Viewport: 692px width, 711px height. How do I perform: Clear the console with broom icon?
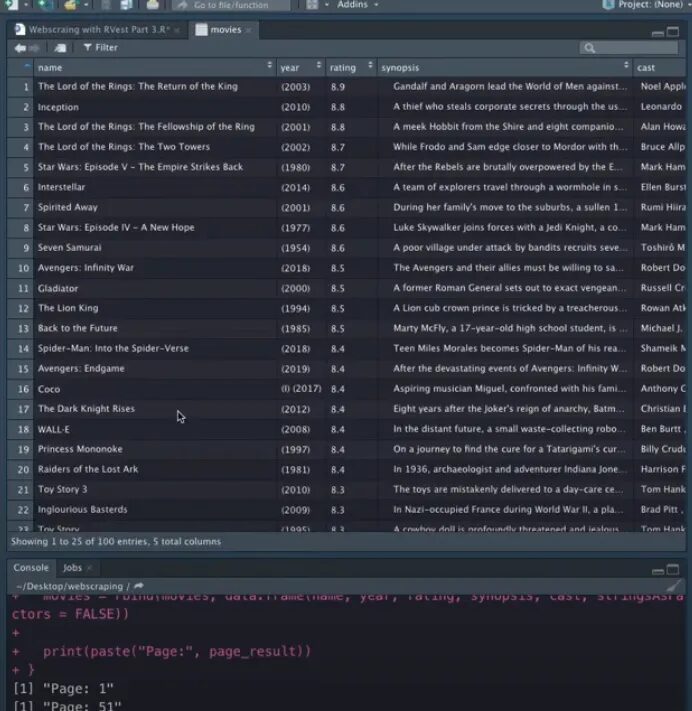[x=676, y=586]
